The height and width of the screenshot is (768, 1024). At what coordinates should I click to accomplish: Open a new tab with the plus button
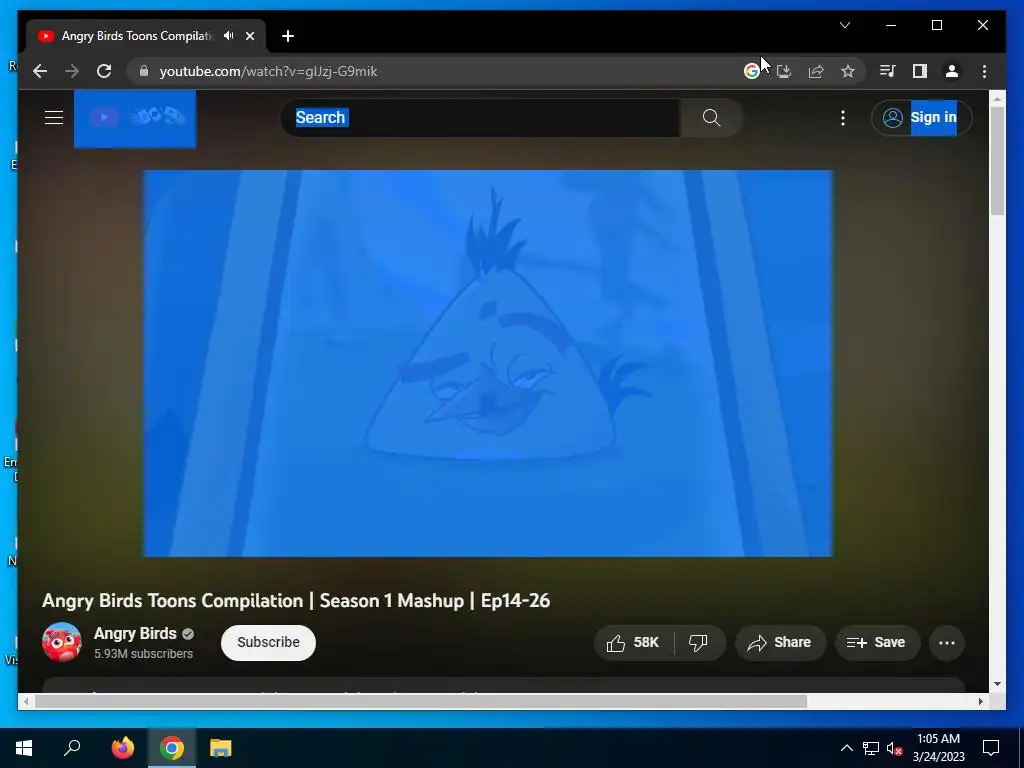coord(288,36)
